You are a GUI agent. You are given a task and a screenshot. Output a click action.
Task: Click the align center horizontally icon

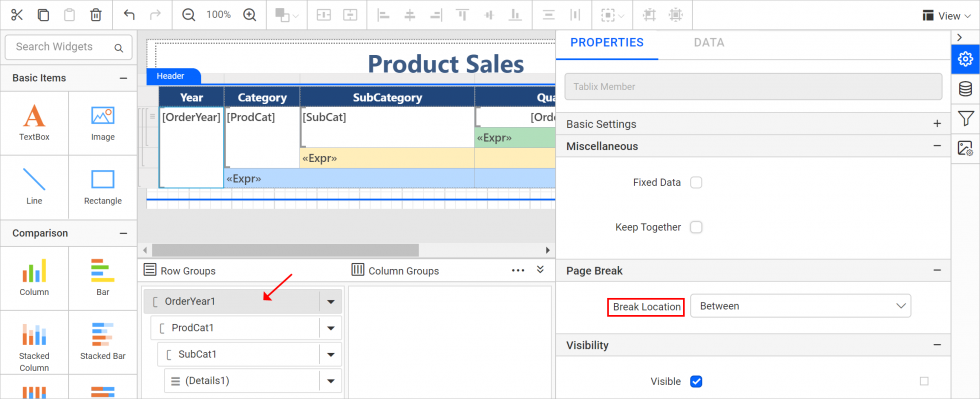[x=409, y=14]
